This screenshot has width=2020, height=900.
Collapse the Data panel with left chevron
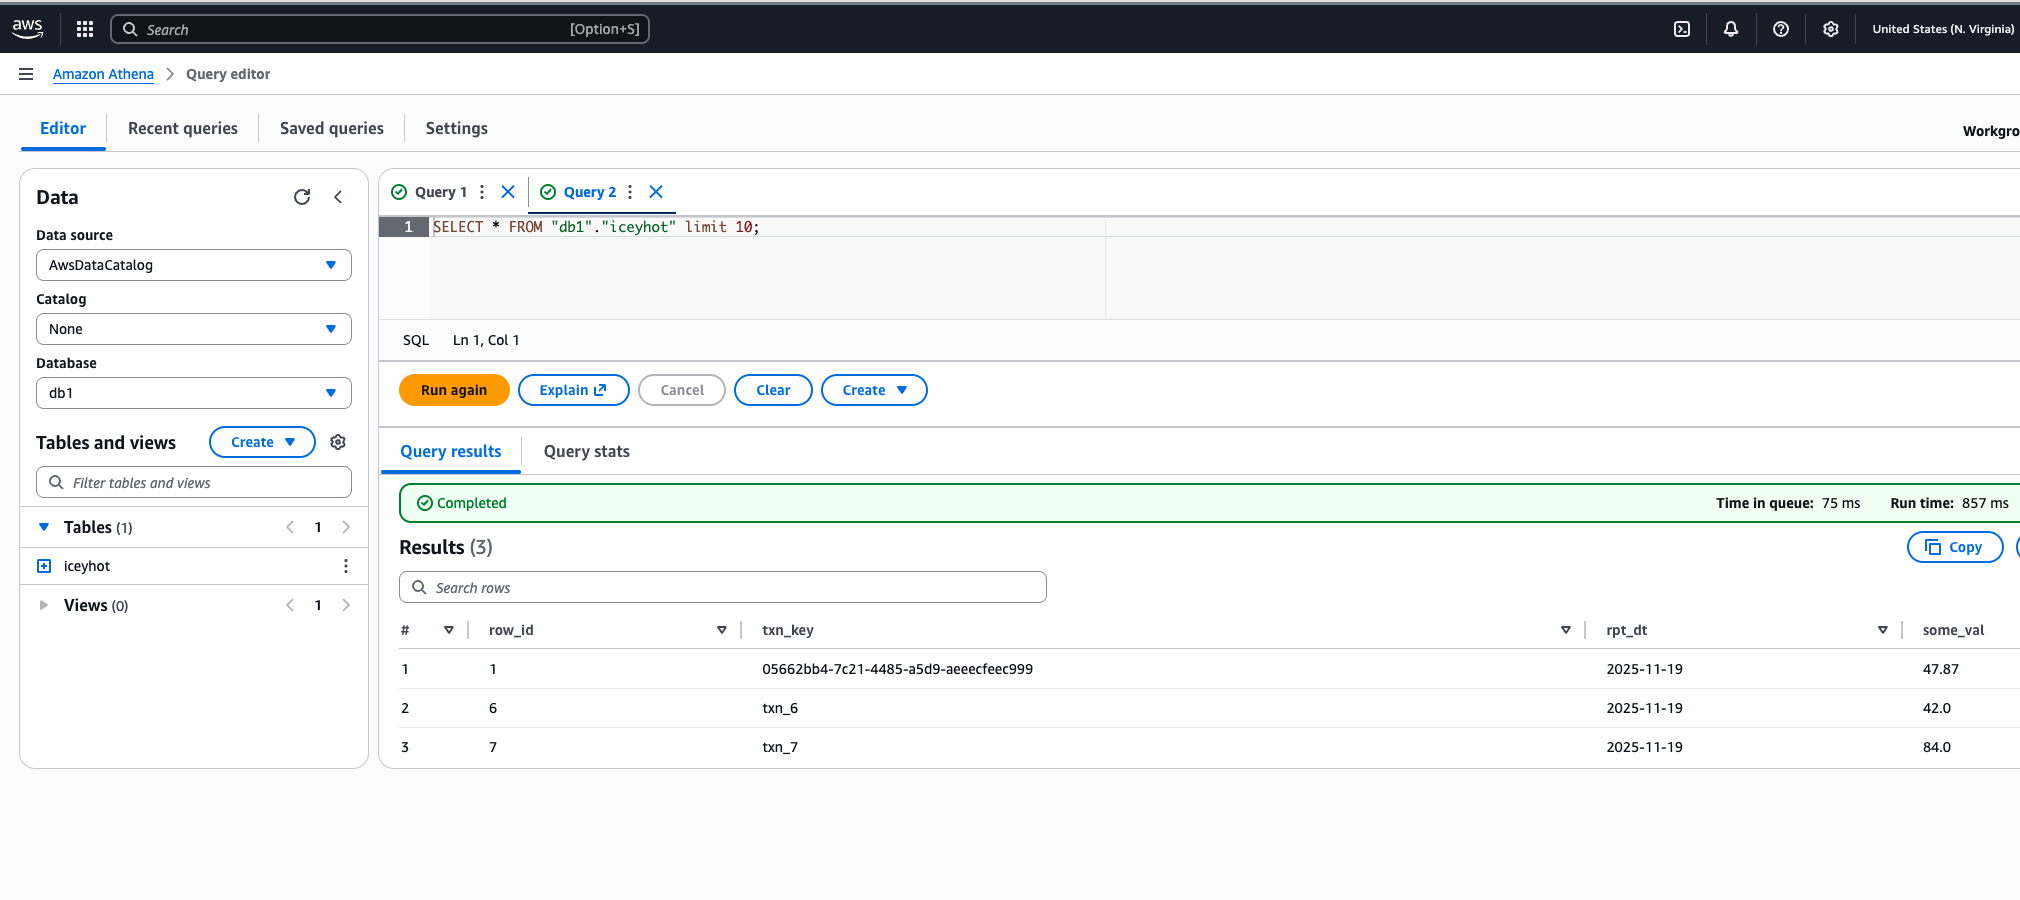[338, 197]
